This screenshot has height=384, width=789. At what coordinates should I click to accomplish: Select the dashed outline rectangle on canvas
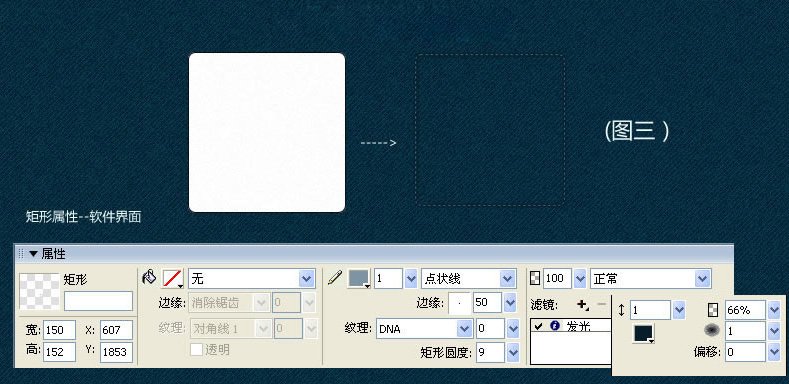click(490, 130)
